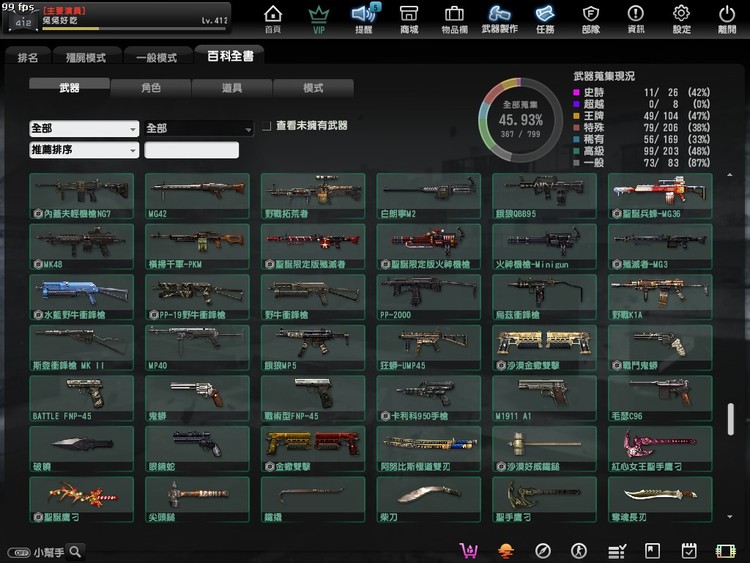This screenshot has height=563, width=750.
Task: Check the 查看未擁有武器 checkbox
Action: [x=266, y=127]
